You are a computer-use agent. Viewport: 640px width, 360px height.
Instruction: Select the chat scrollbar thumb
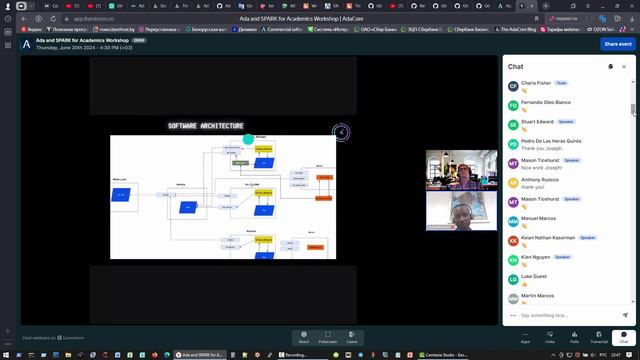point(633,109)
